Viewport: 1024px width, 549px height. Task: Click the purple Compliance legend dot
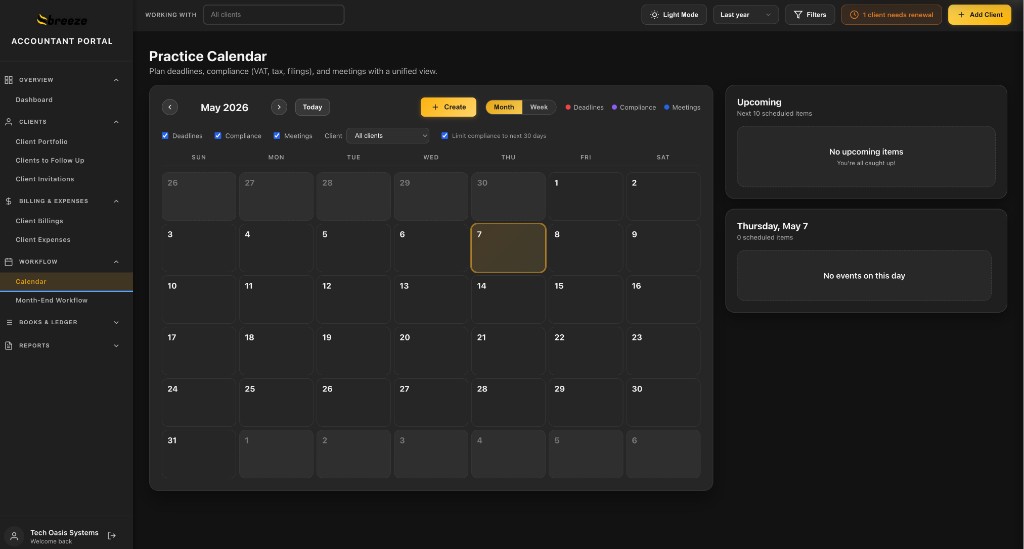615,107
